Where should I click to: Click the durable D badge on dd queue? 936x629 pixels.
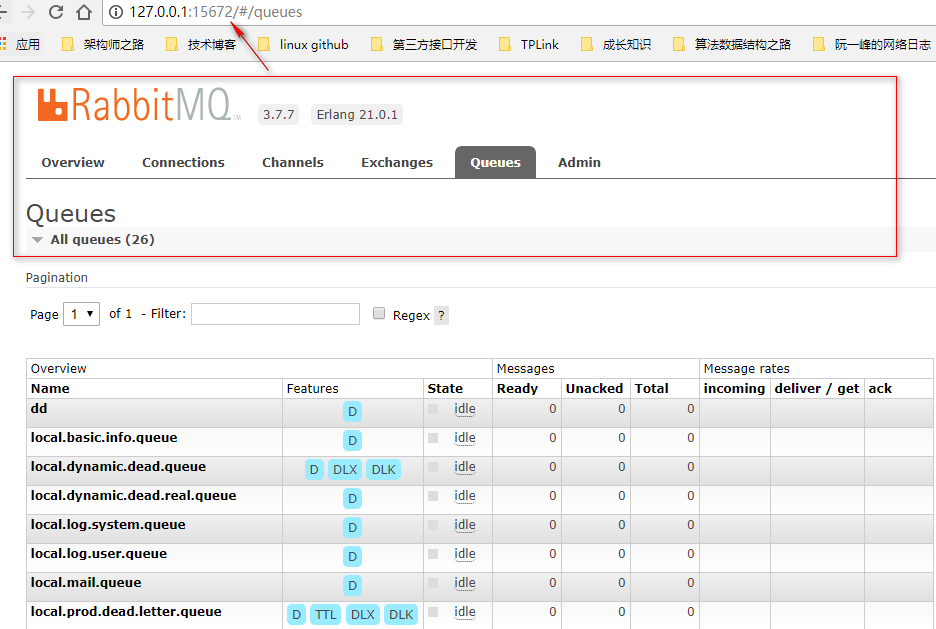click(x=352, y=411)
